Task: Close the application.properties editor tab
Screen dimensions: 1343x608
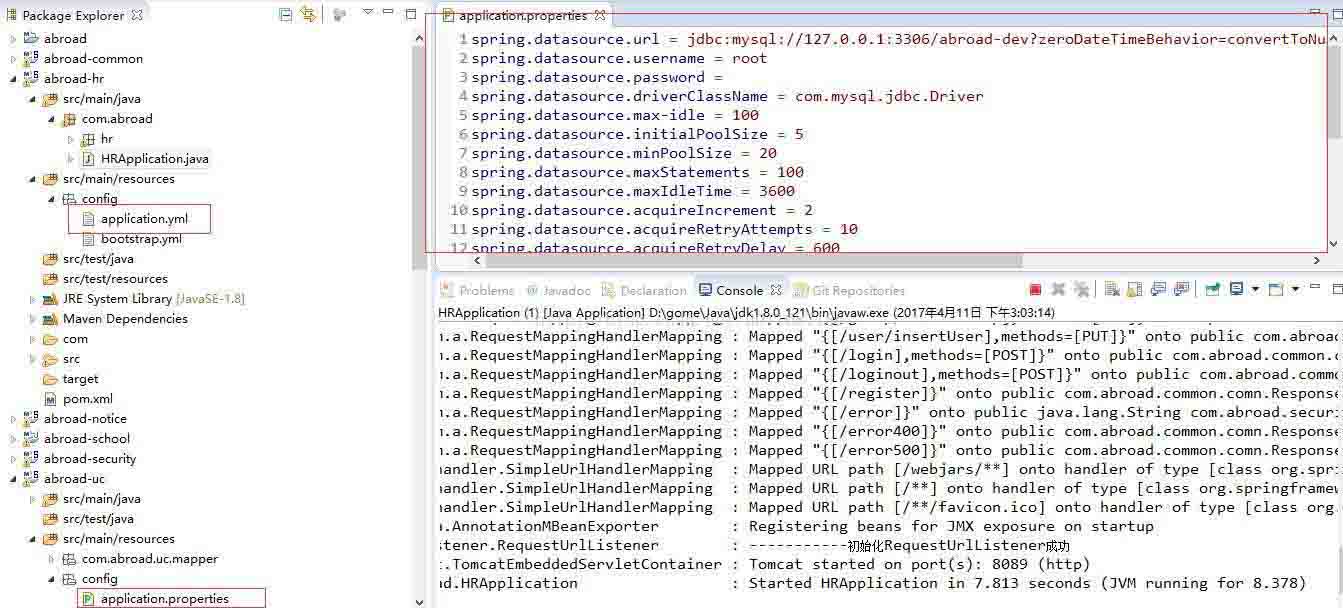Action: pyautogui.click(x=599, y=15)
